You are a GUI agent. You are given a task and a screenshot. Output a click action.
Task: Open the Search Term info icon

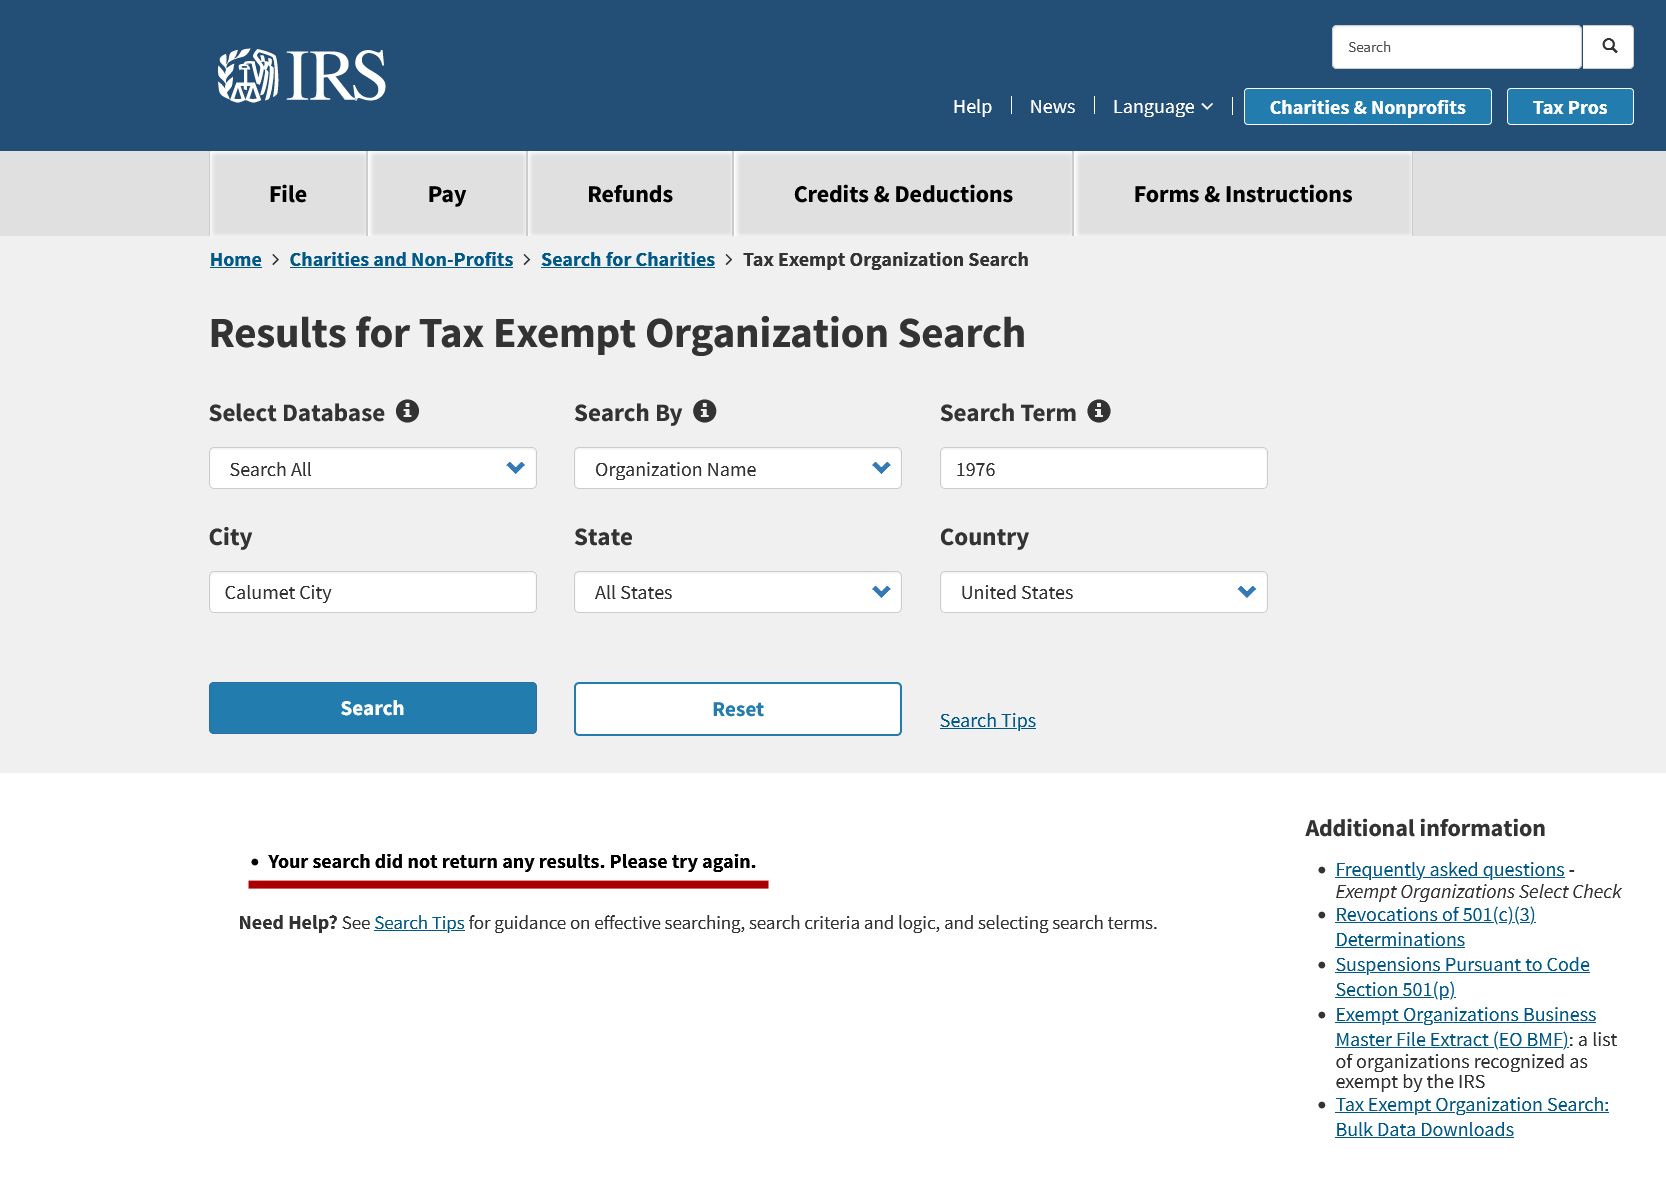(x=1099, y=411)
